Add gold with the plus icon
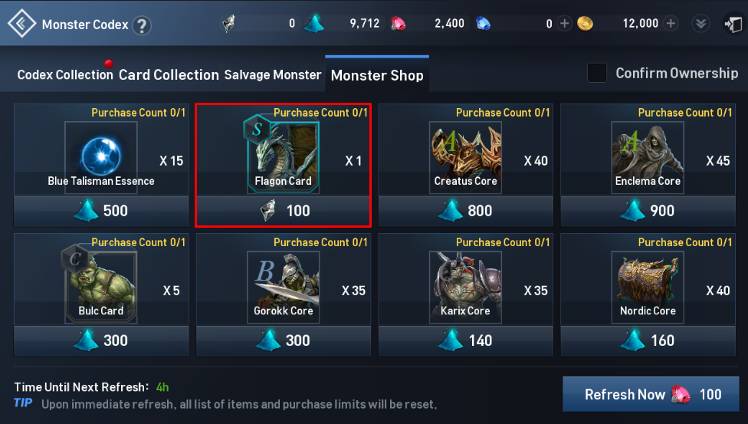 (x=671, y=23)
